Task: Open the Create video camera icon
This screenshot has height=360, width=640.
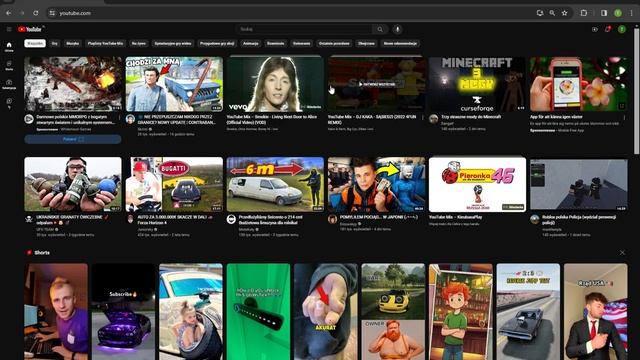Action: click(595, 29)
